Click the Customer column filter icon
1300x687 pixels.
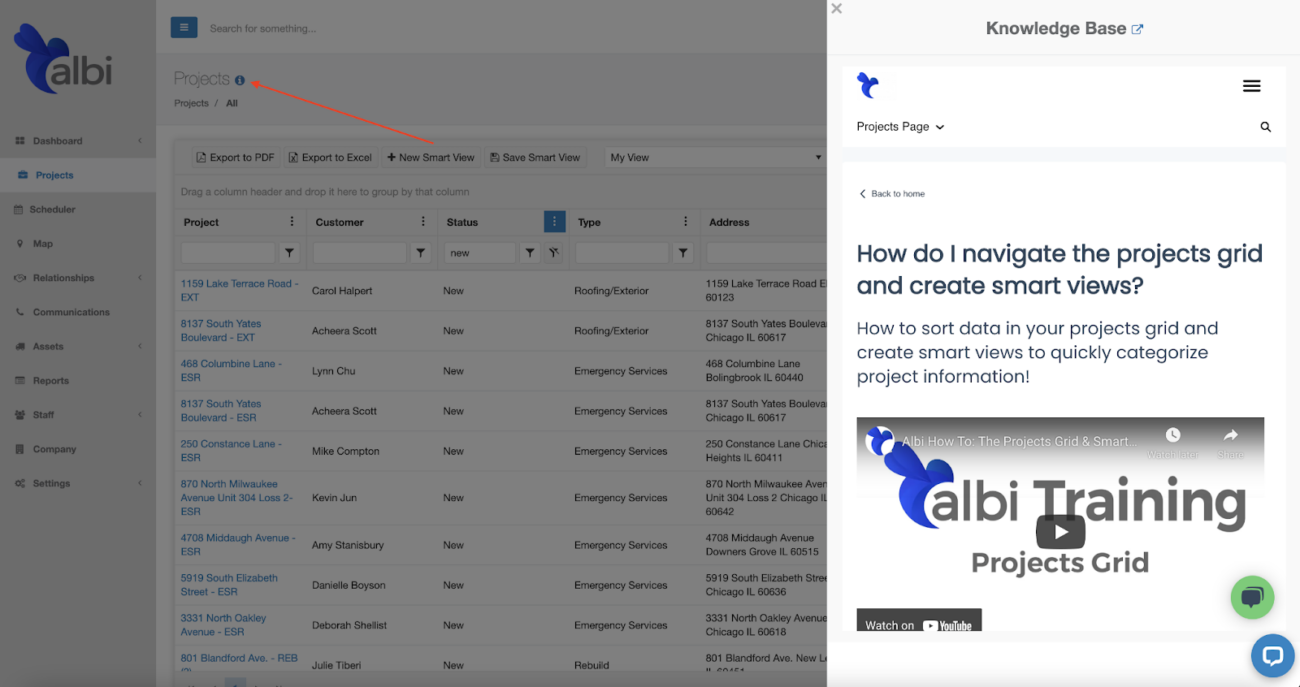[x=421, y=253]
